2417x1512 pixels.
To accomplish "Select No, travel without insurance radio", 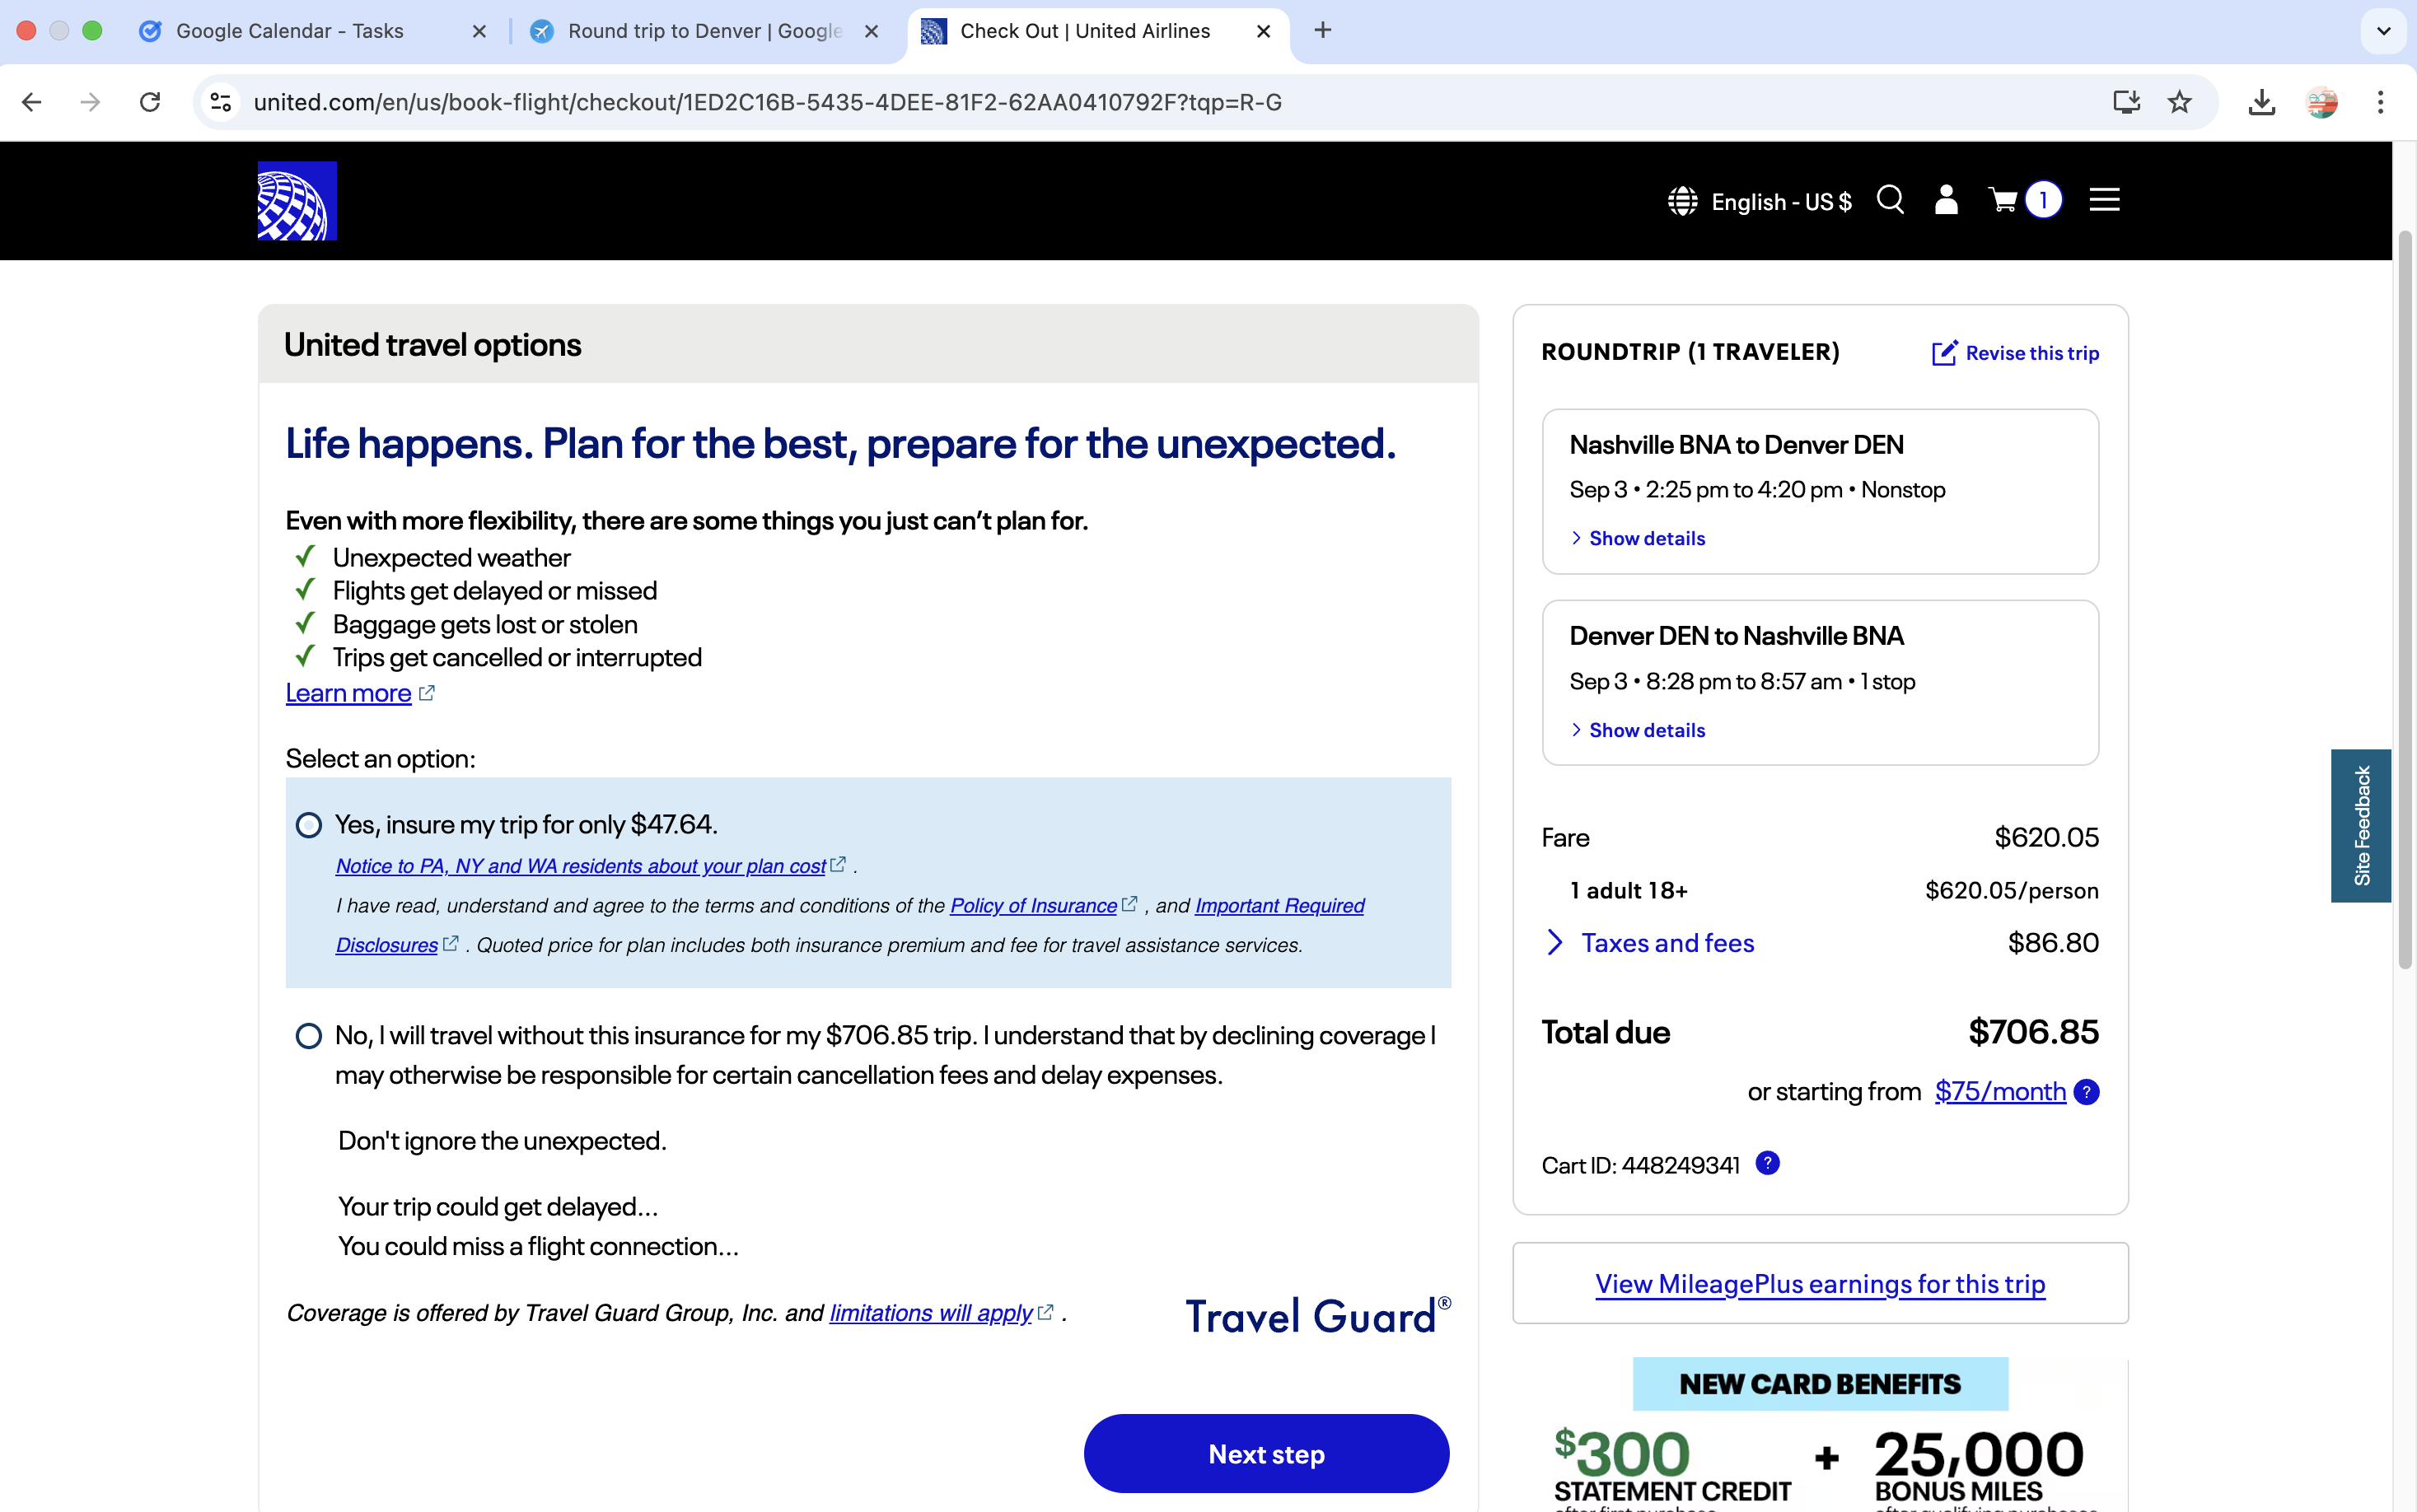I will [308, 1036].
